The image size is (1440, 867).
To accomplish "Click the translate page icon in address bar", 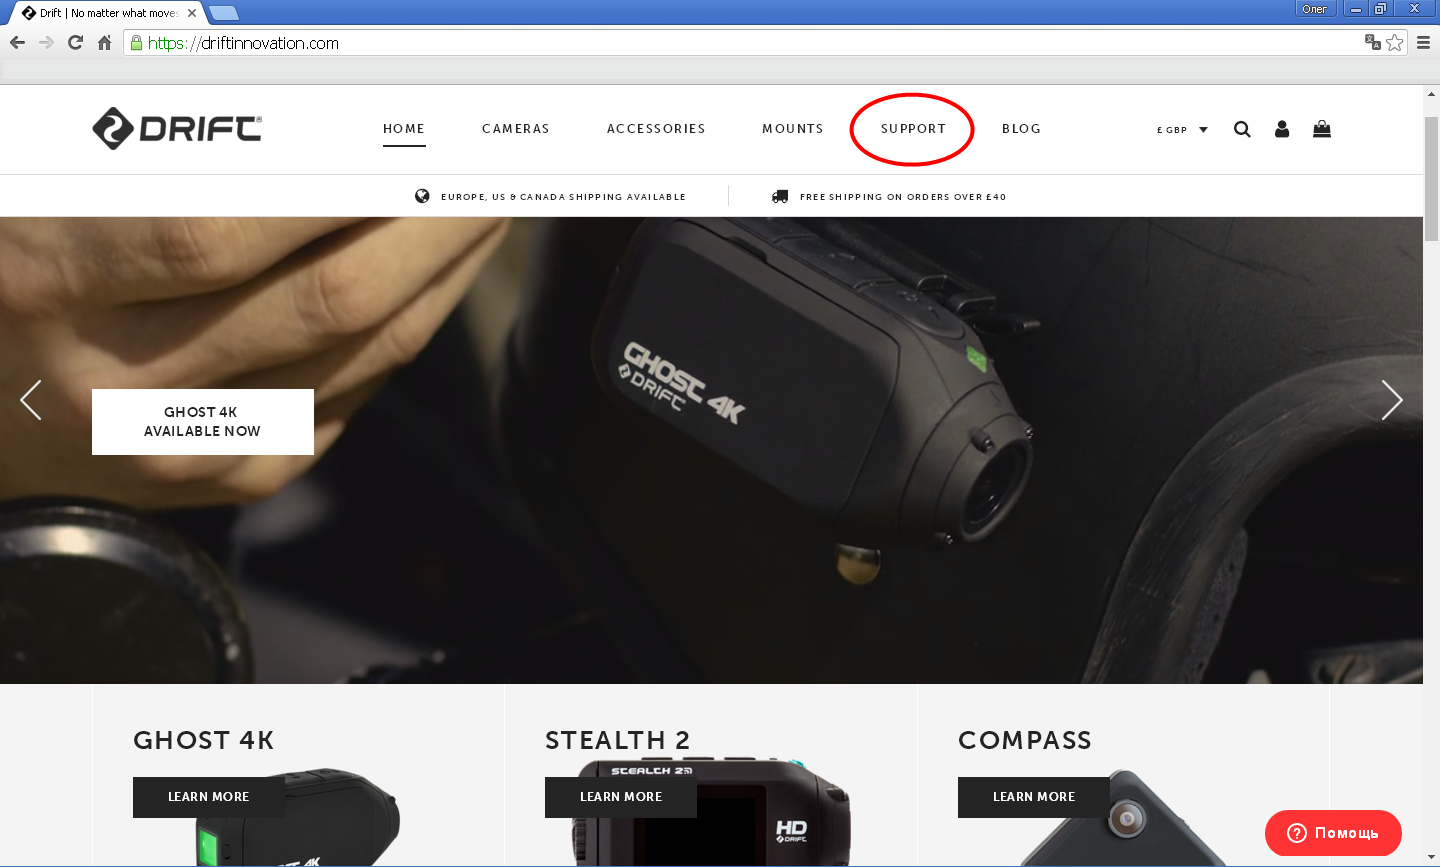I will point(1373,42).
